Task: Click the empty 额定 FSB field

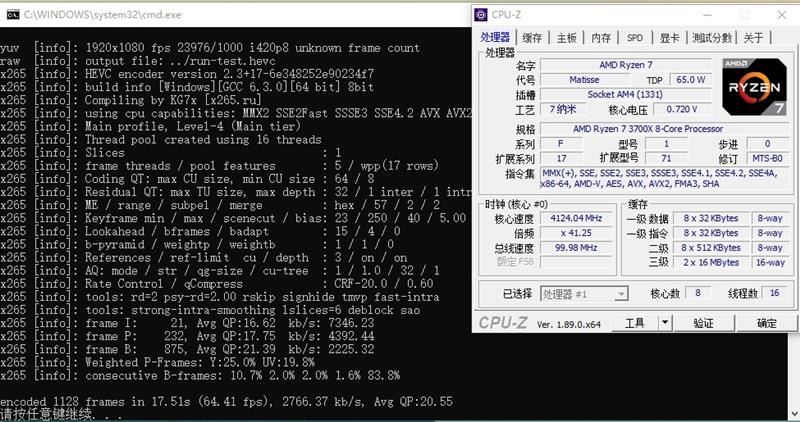Action: (x=577, y=262)
